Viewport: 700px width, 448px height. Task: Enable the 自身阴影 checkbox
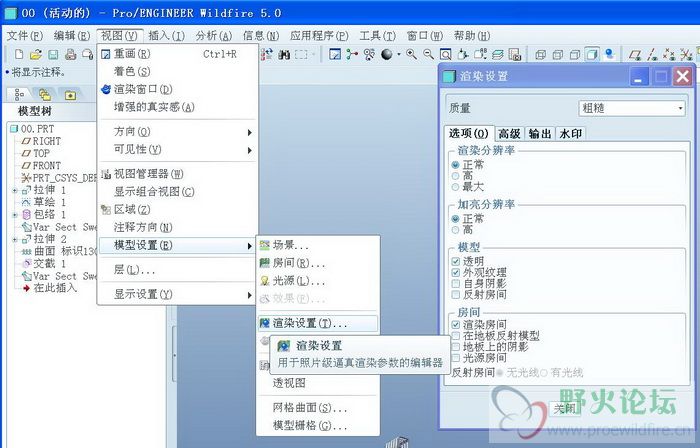pyautogui.click(x=455, y=283)
